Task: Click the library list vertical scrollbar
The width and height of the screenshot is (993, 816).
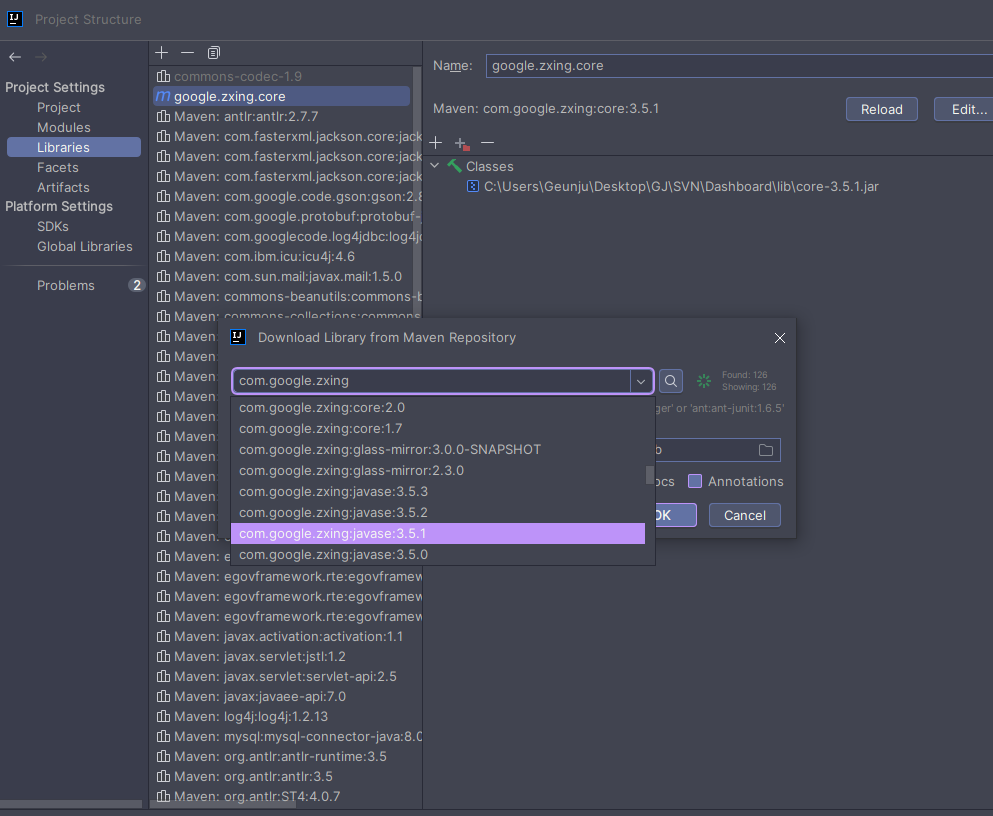Action: click(x=417, y=190)
